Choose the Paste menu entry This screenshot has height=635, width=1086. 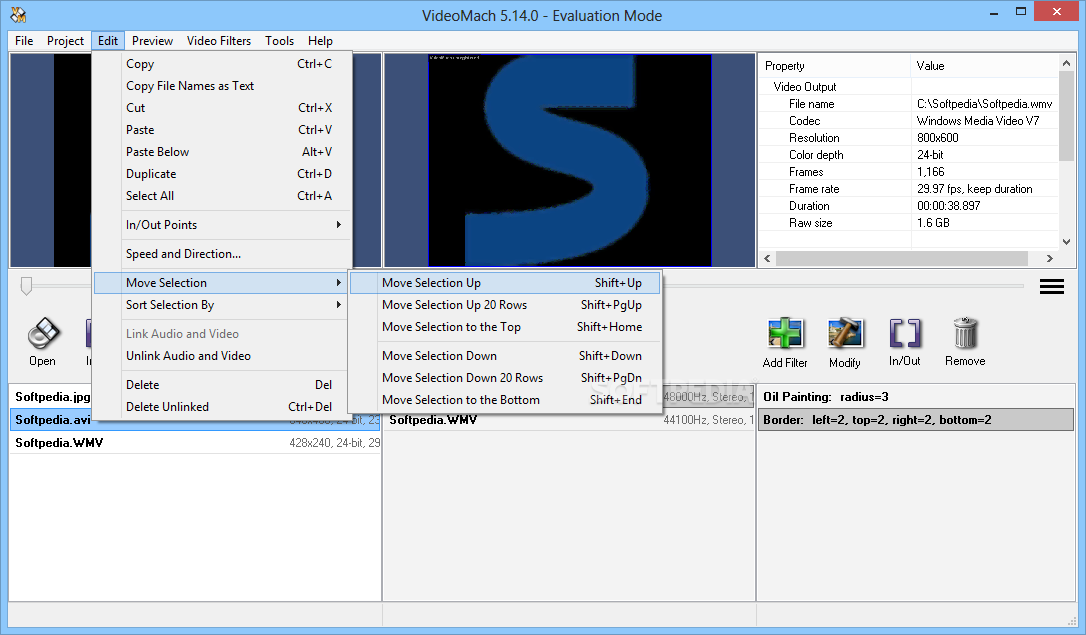pos(222,130)
